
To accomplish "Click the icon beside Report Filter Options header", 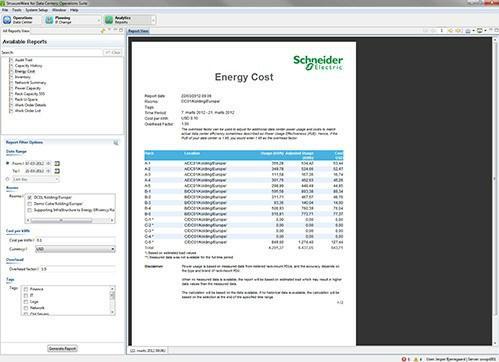I will (116, 142).
